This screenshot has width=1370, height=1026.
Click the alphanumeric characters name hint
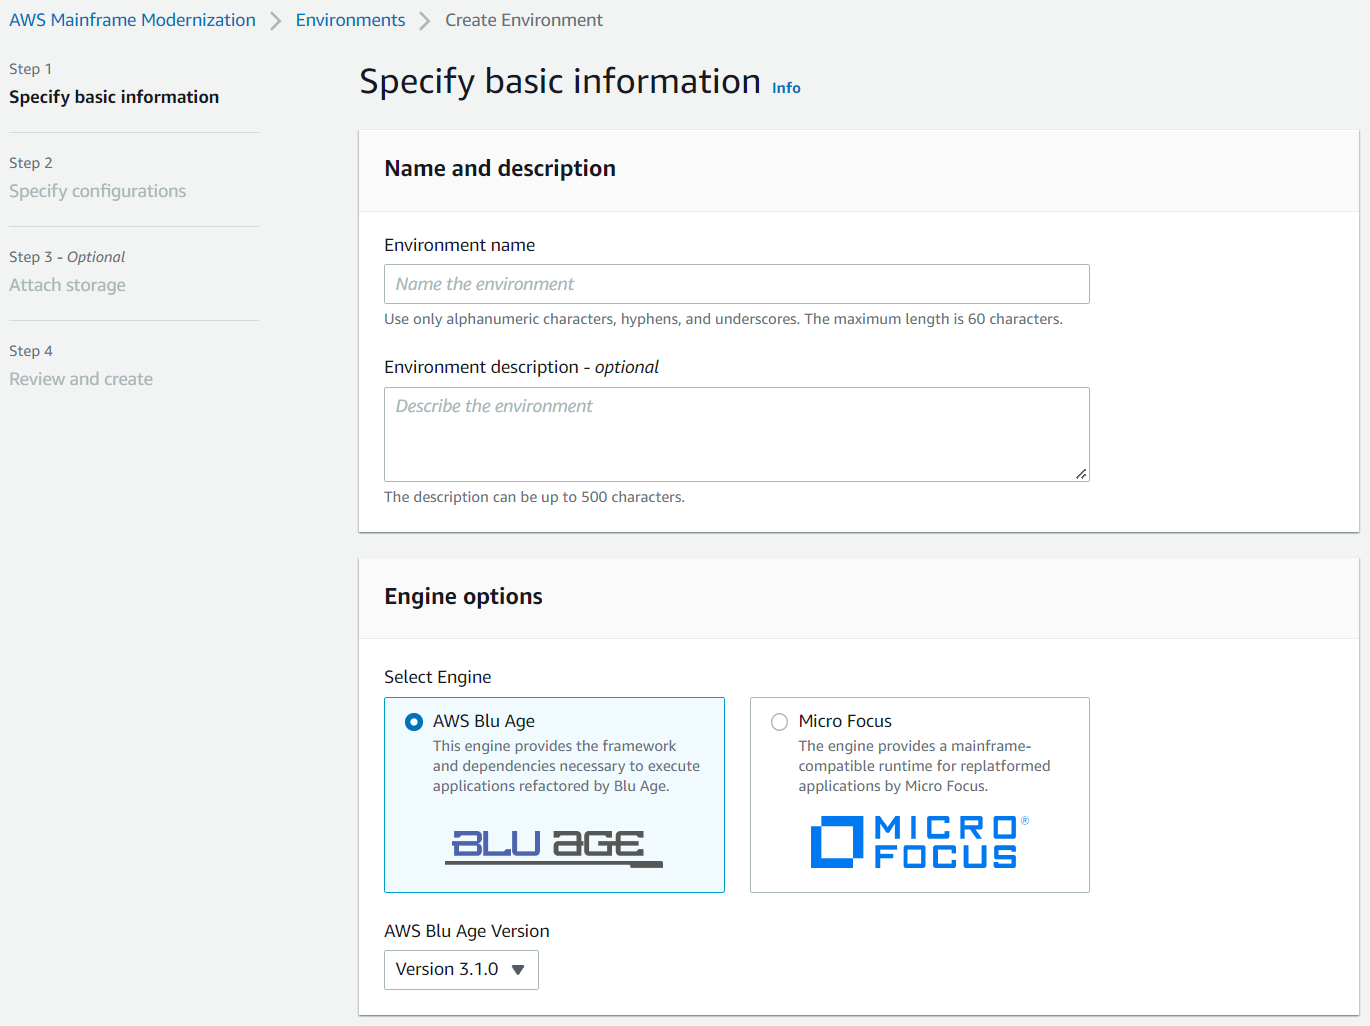723,319
